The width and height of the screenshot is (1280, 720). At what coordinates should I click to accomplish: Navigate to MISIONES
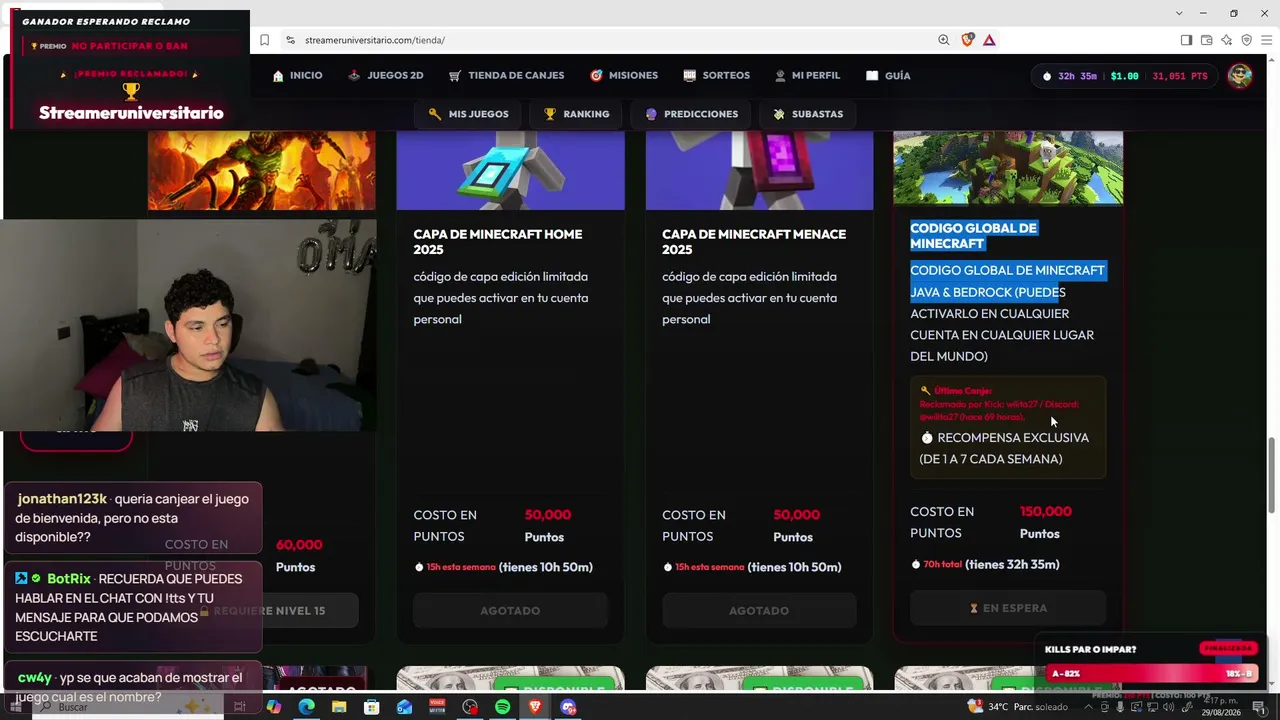pyautogui.click(x=624, y=75)
